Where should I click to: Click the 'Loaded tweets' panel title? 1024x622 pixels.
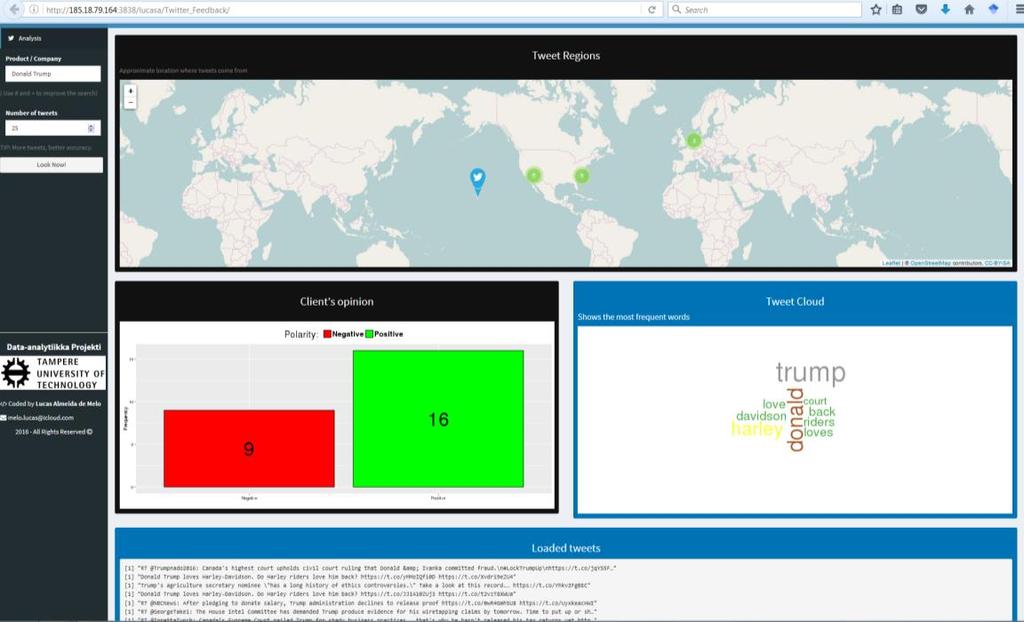(566, 548)
